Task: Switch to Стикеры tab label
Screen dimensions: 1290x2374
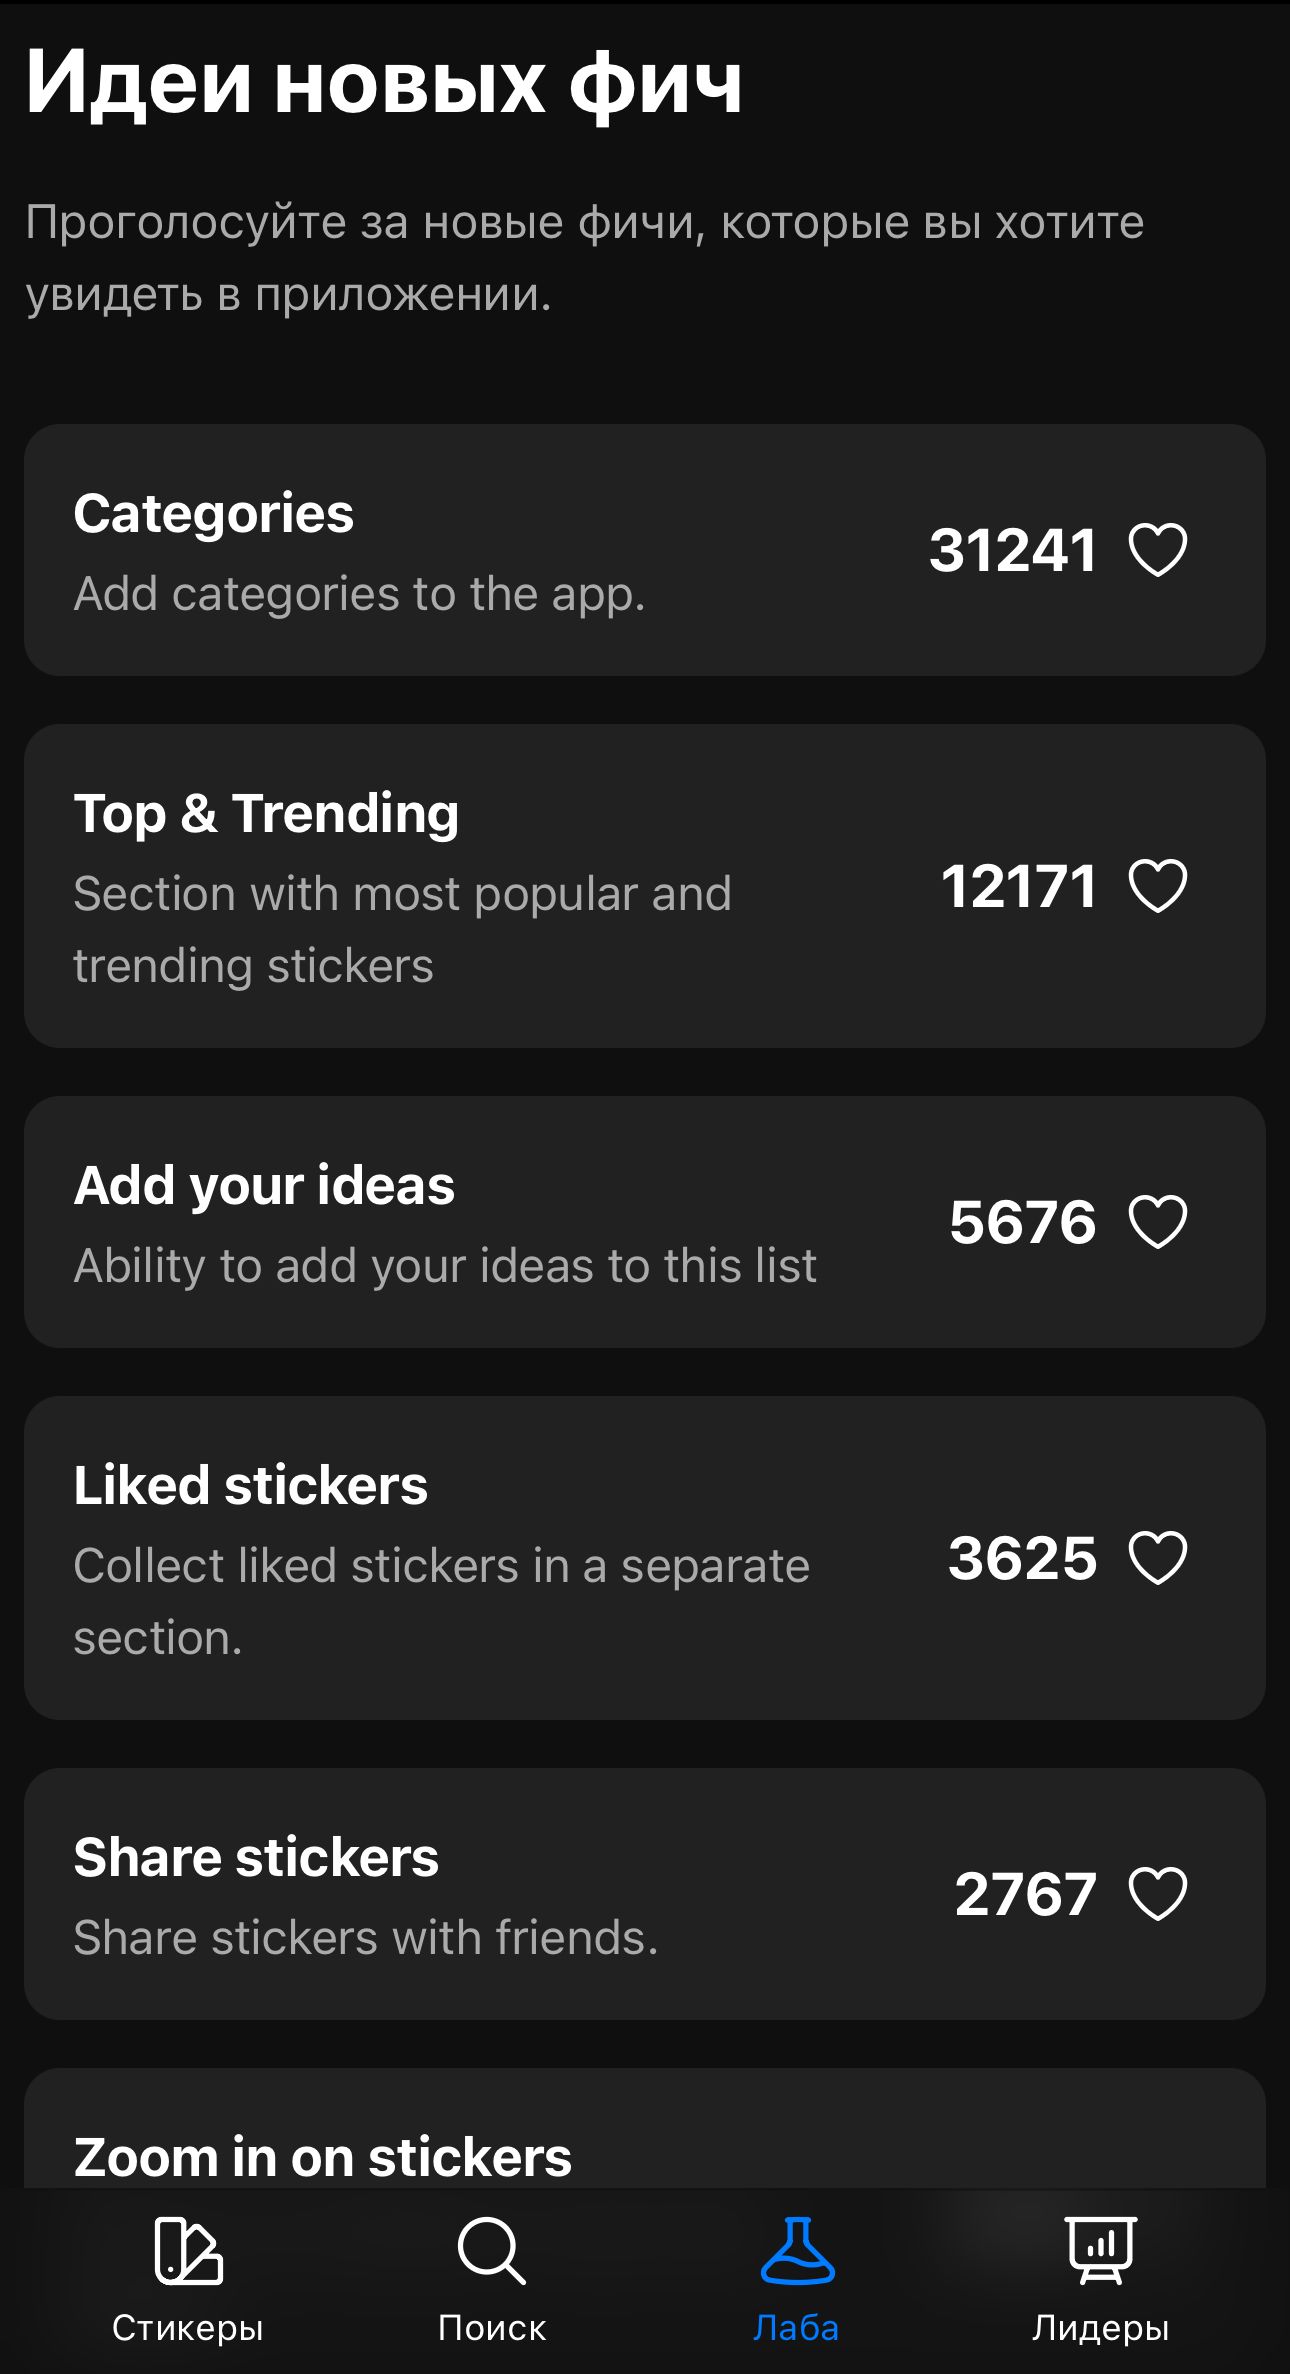Action: 188,2329
